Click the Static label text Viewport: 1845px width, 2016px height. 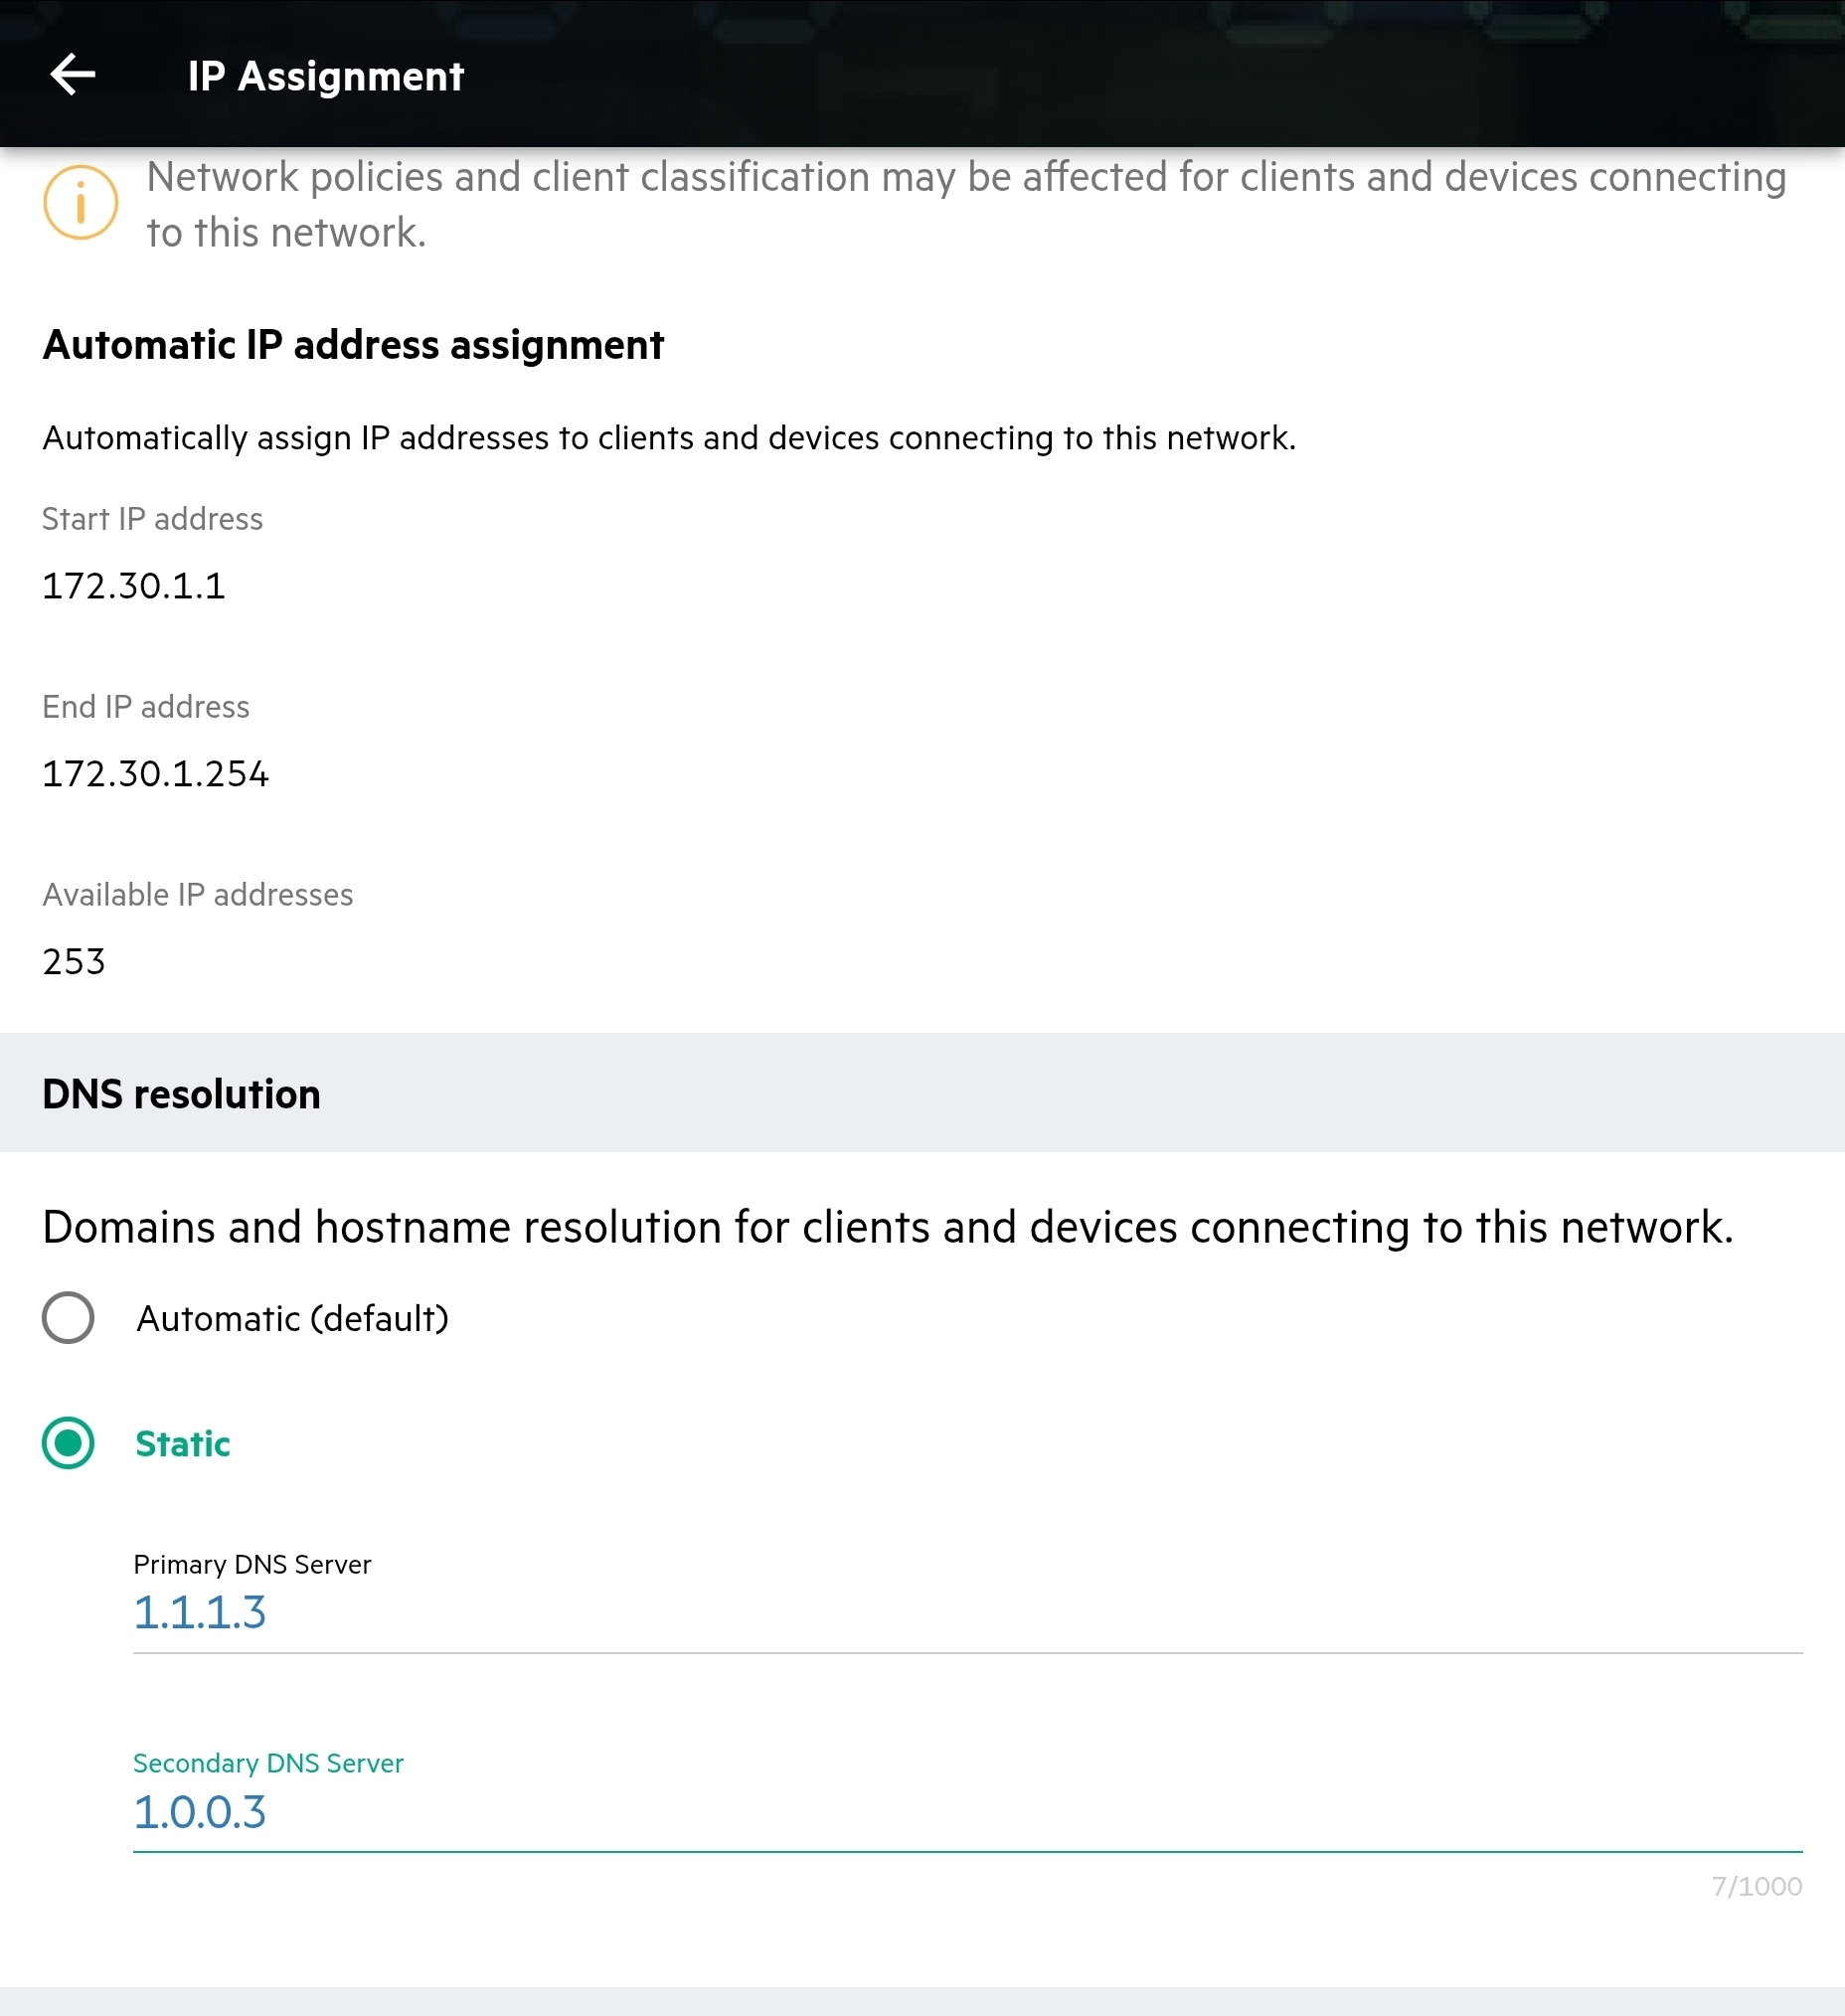[x=182, y=1444]
